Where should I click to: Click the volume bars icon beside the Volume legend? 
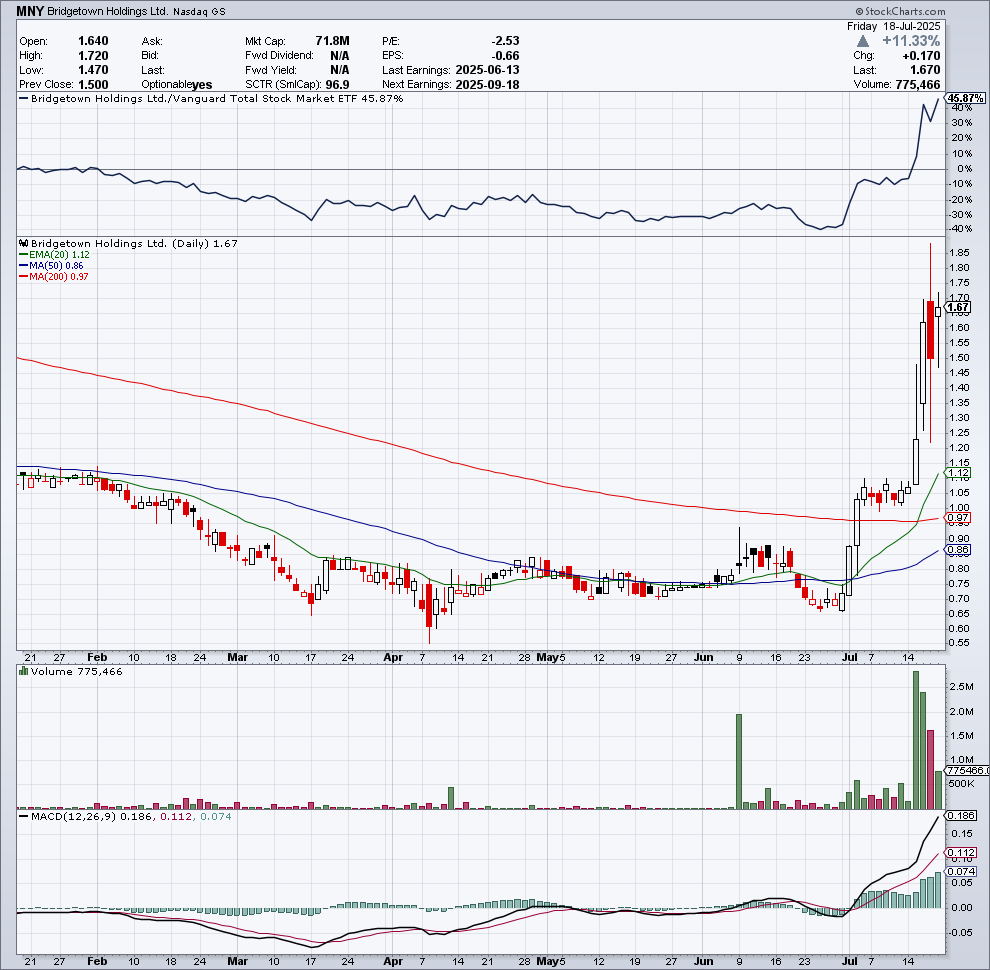(x=24, y=671)
